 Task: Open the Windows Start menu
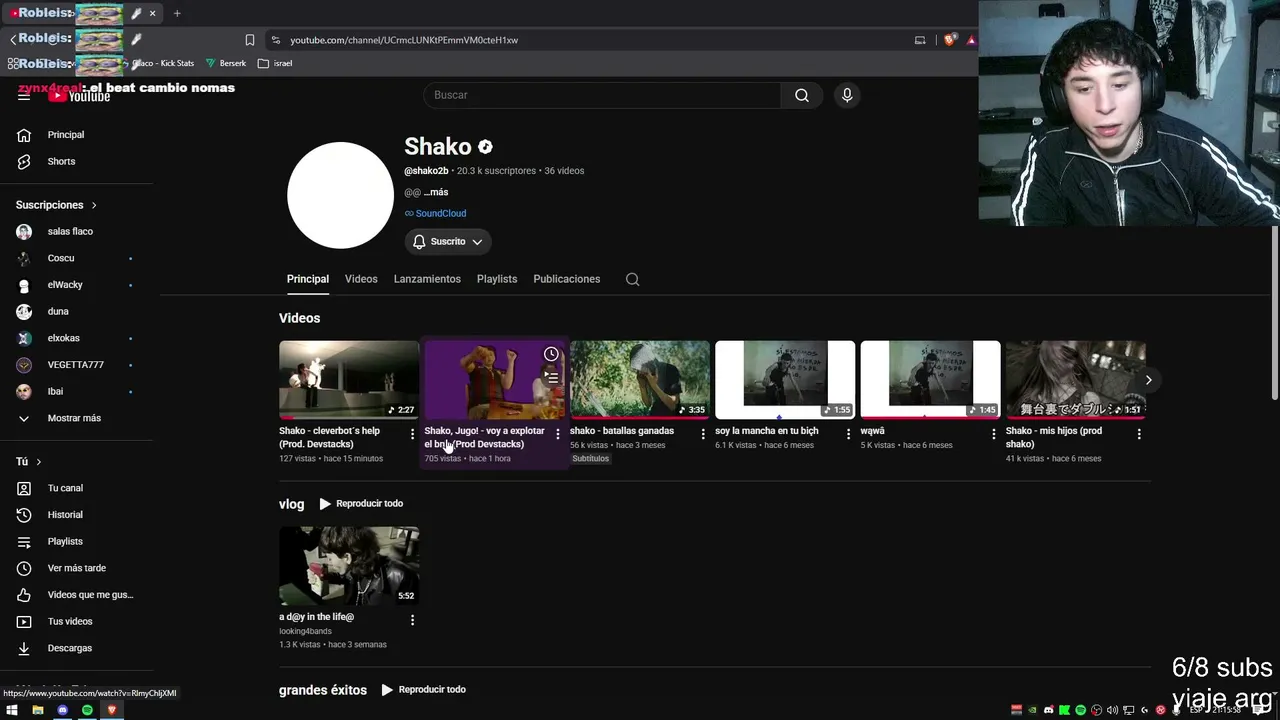(x=12, y=710)
